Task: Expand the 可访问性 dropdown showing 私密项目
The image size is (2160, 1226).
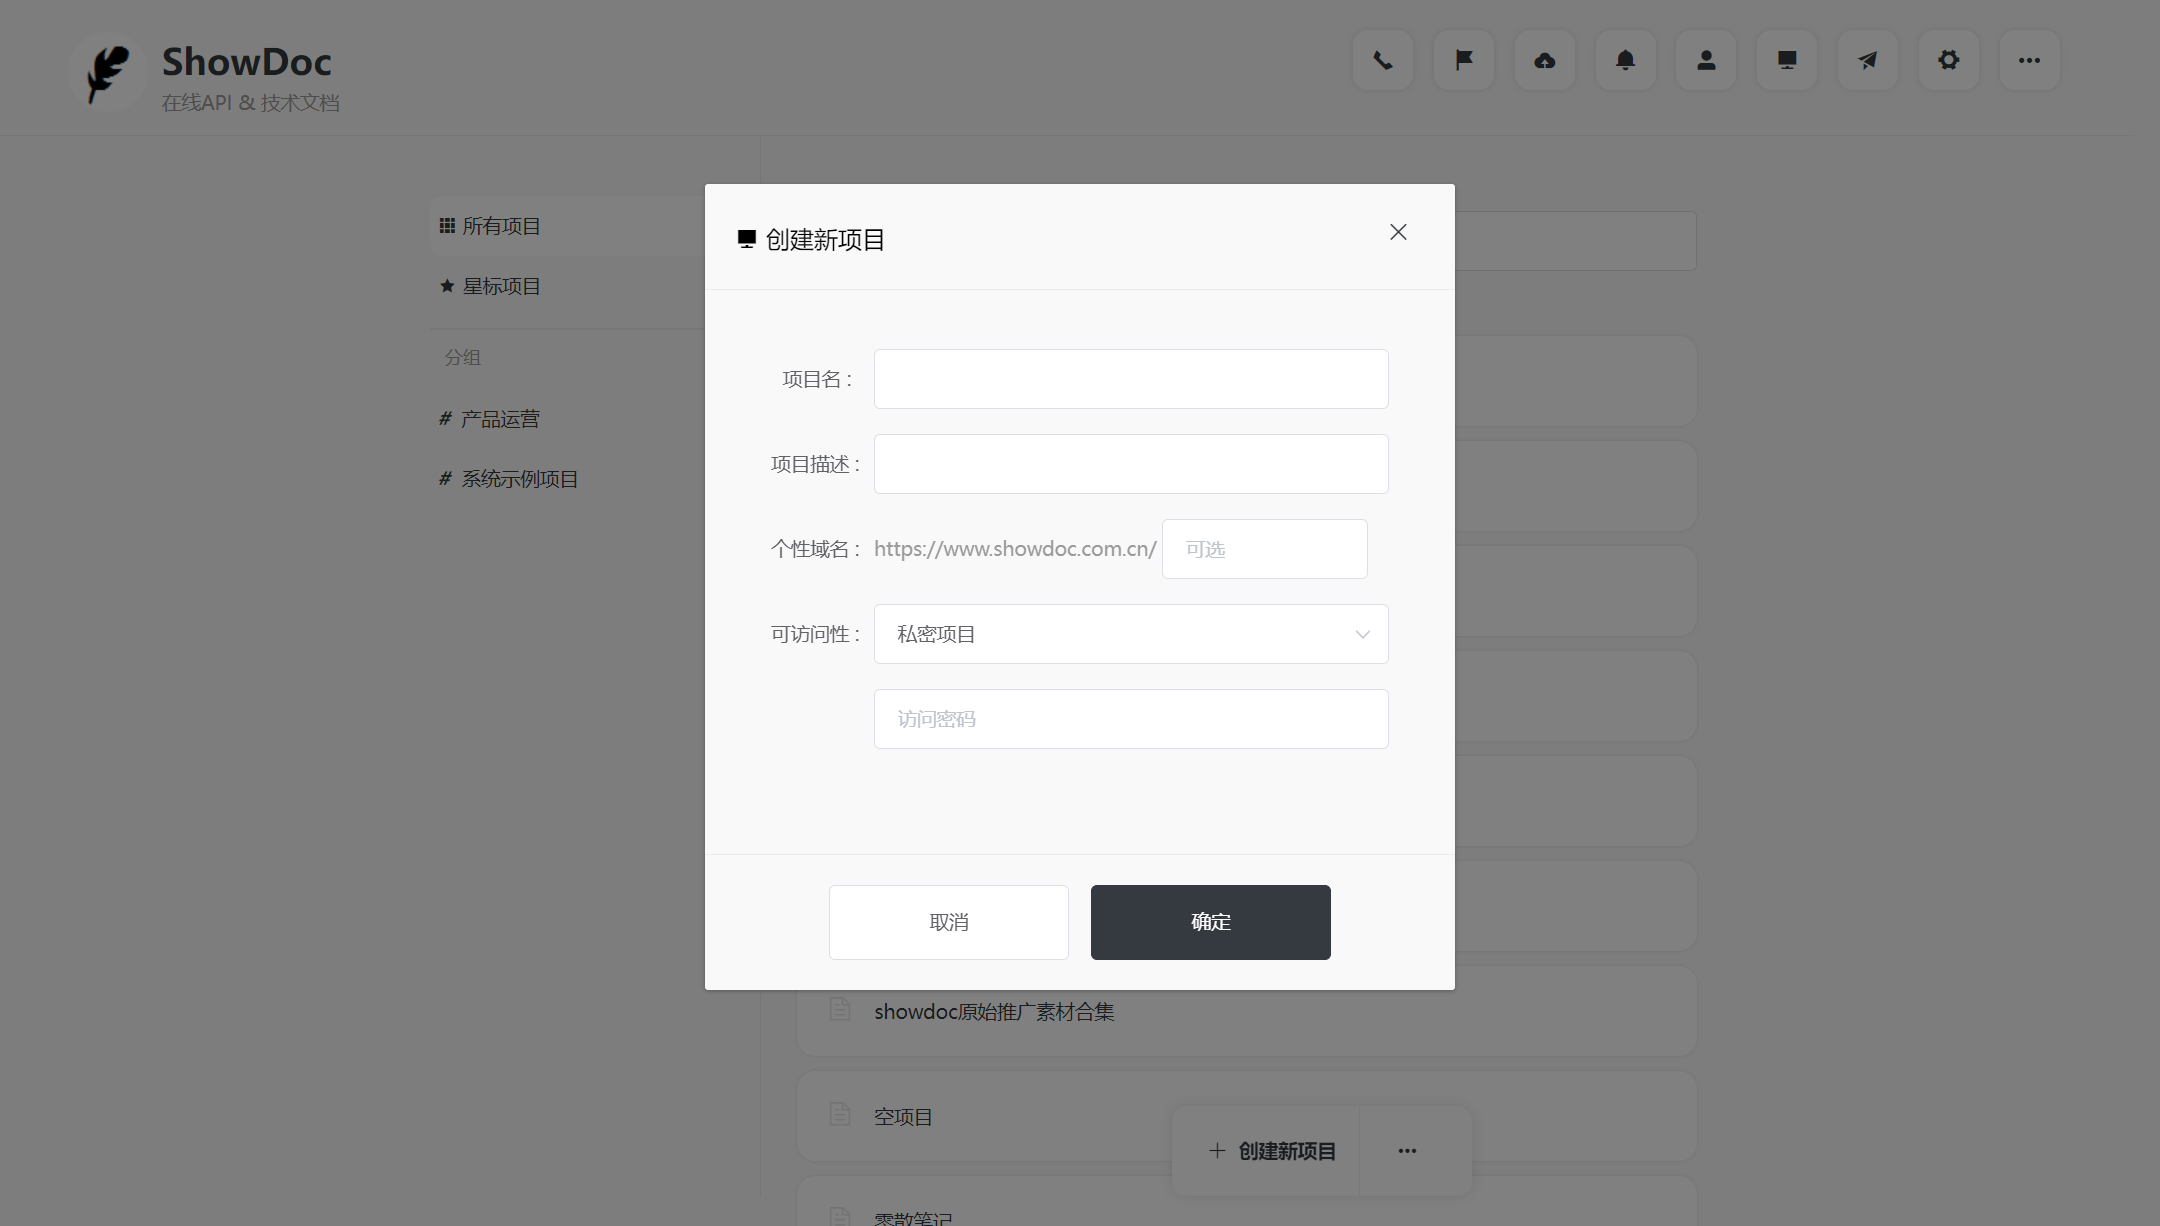Action: tap(1130, 634)
